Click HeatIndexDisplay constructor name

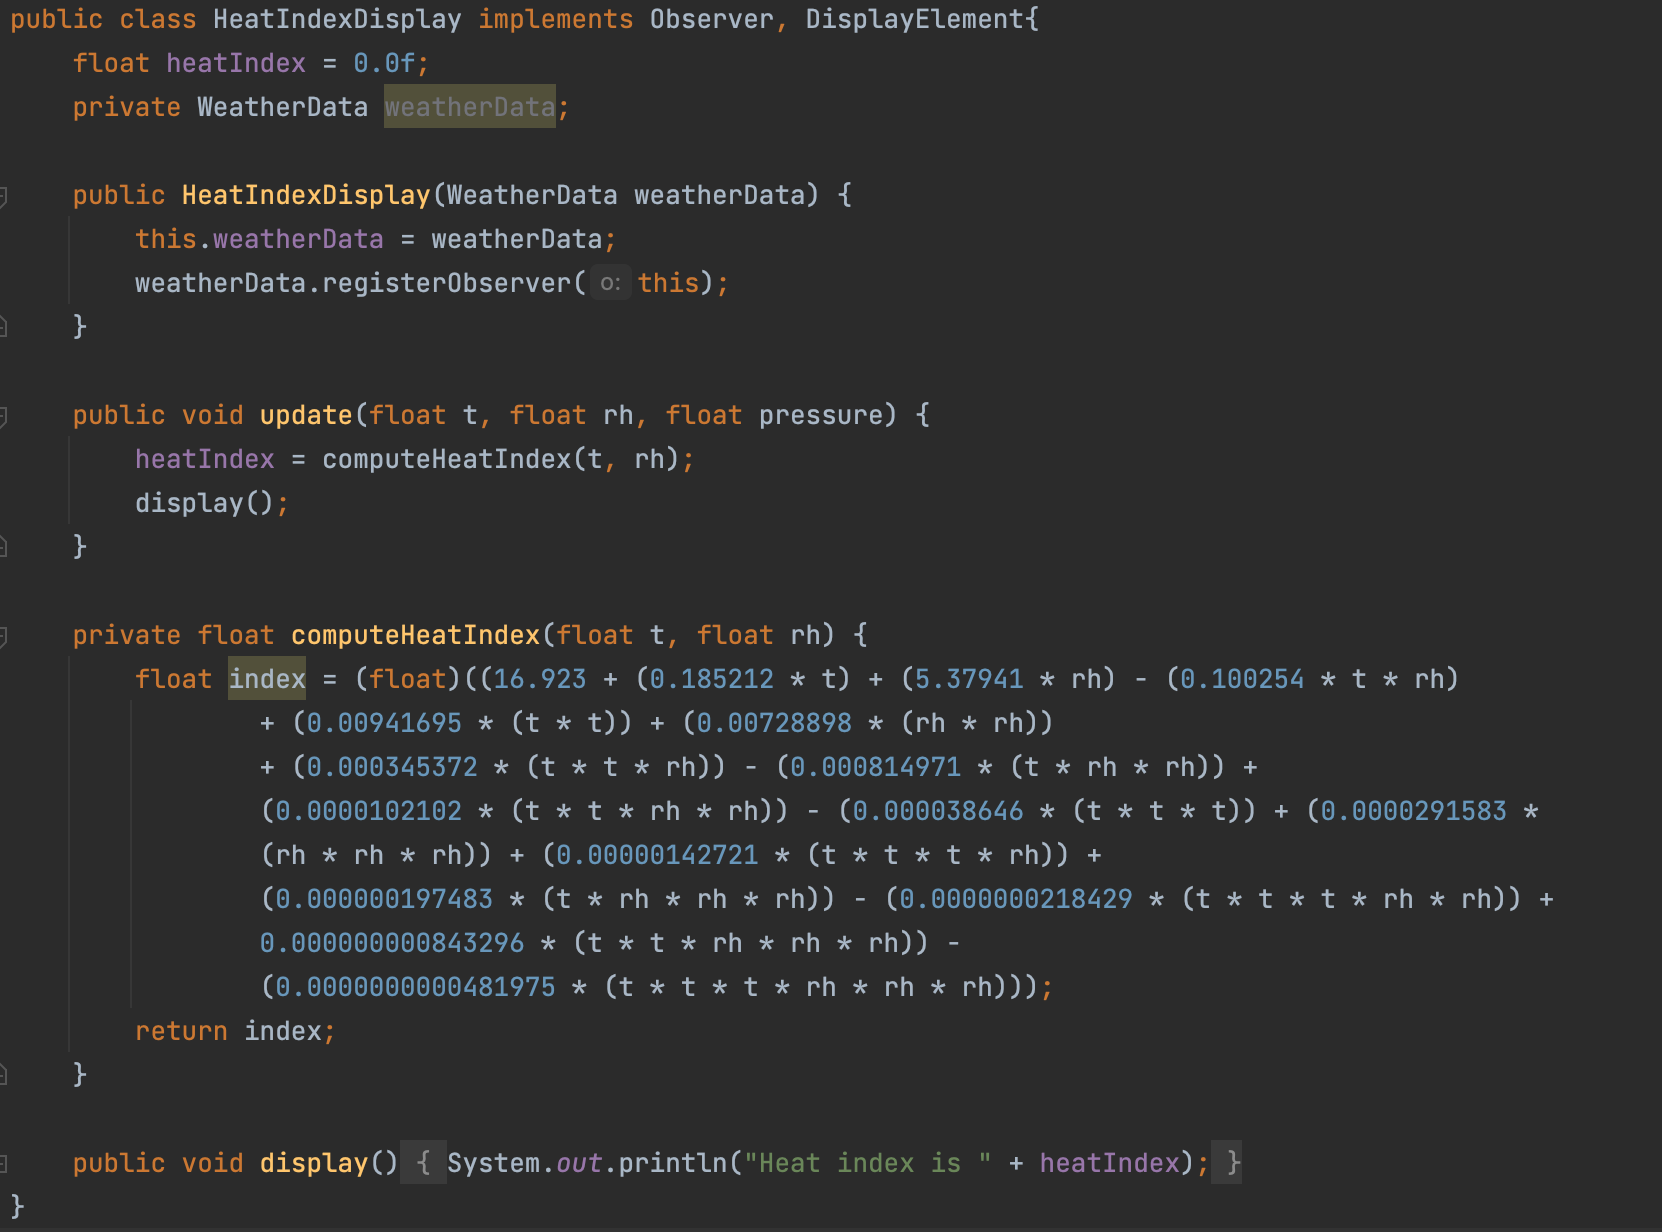click(x=306, y=195)
